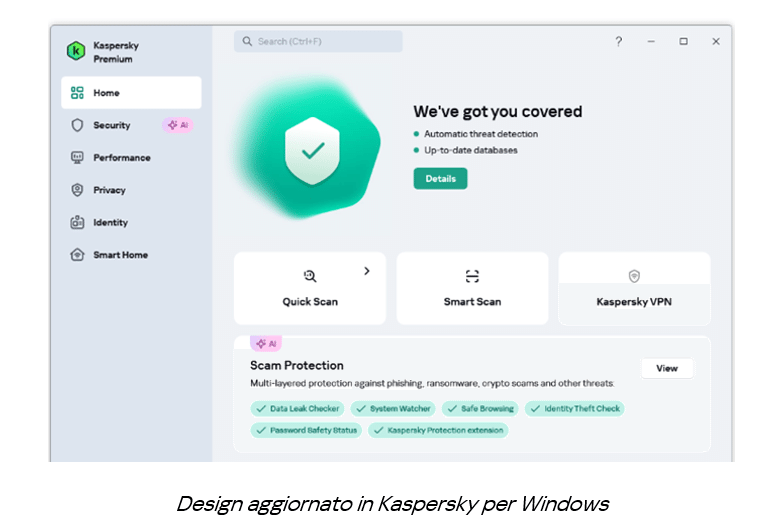
Task: Click the Details button
Action: coord(440,179)
